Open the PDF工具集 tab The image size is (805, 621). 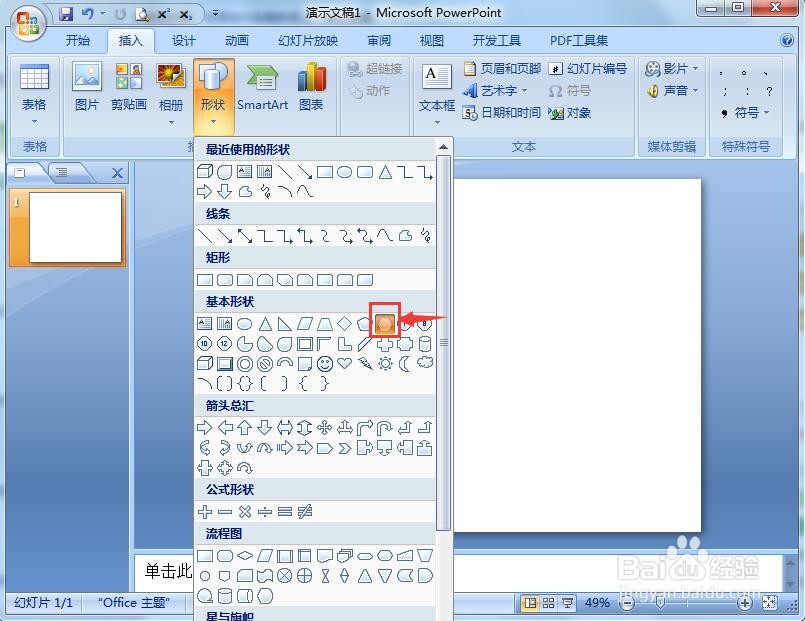[x=579, y=41]
